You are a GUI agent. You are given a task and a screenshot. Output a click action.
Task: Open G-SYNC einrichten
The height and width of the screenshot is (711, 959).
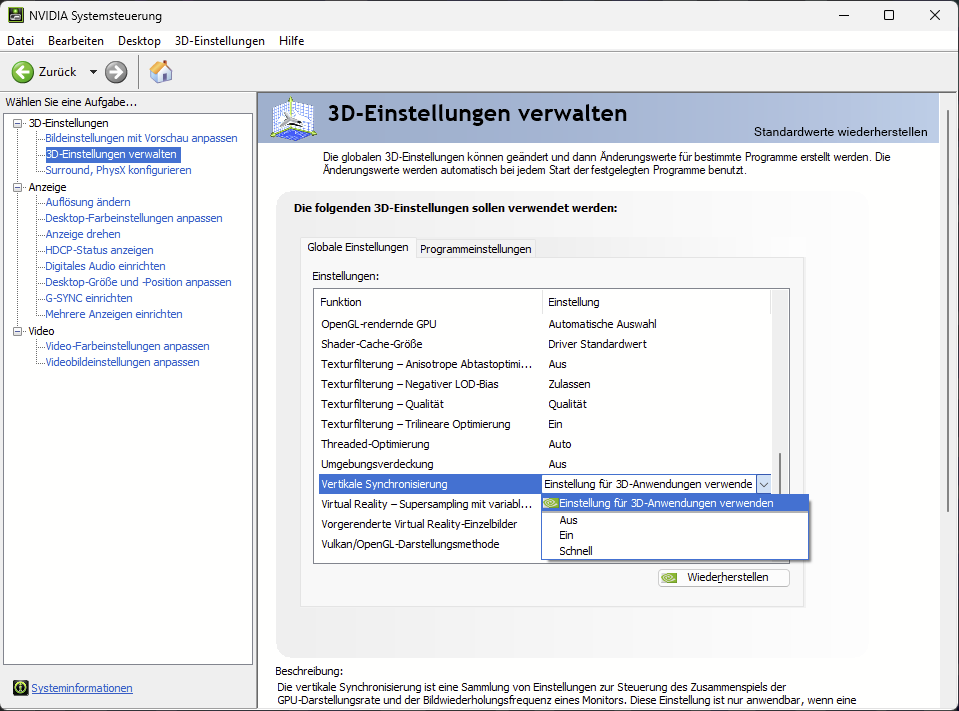click(89, 298)
